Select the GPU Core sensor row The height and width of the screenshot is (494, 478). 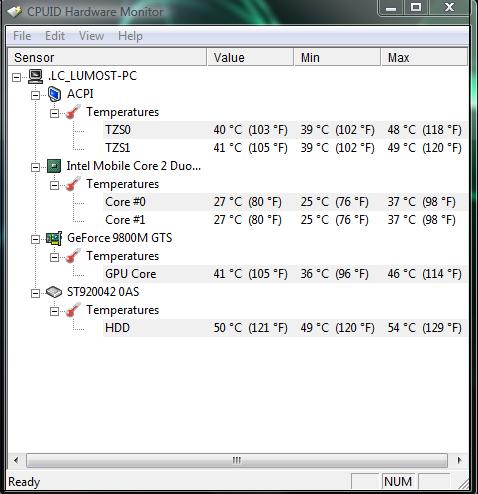[x=285, y=274]
